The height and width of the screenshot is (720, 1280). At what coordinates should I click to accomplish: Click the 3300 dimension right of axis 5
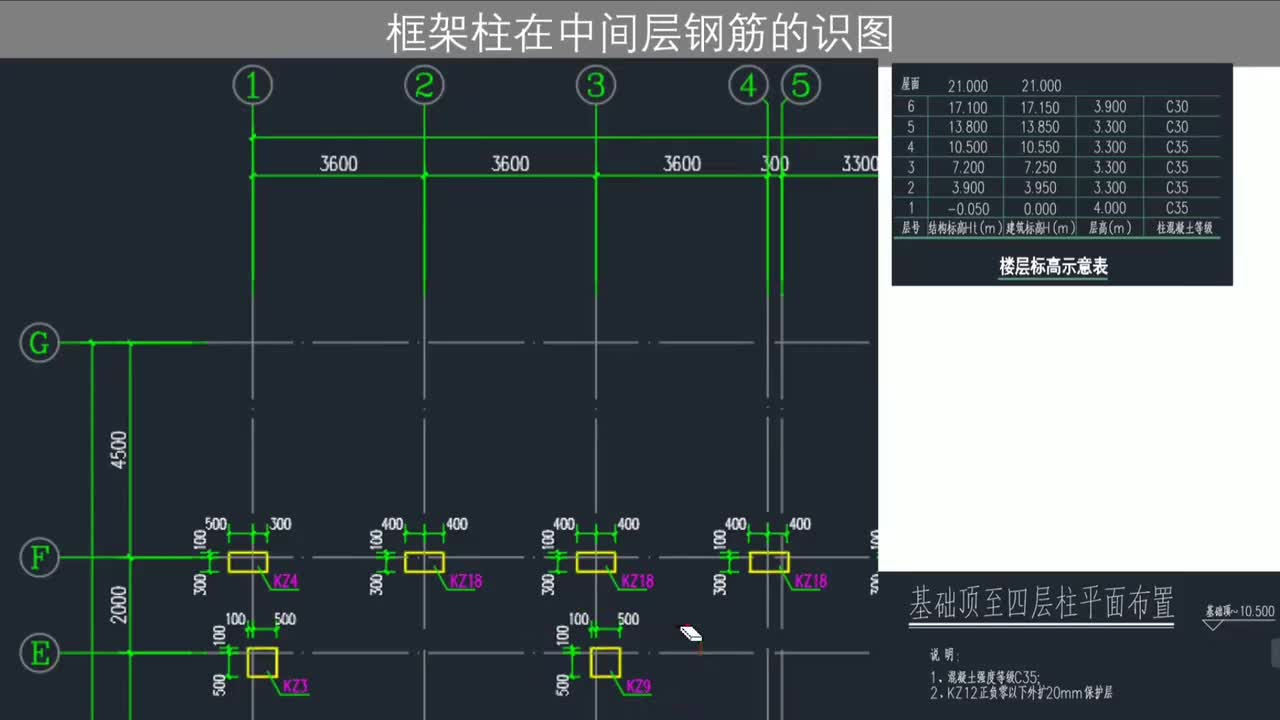[859, 163]
